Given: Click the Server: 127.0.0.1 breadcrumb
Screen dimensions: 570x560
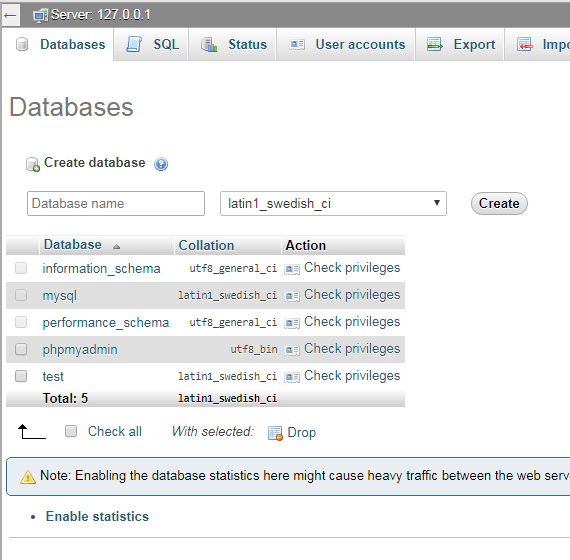Looking at the screenshot, I should point(100,15).
